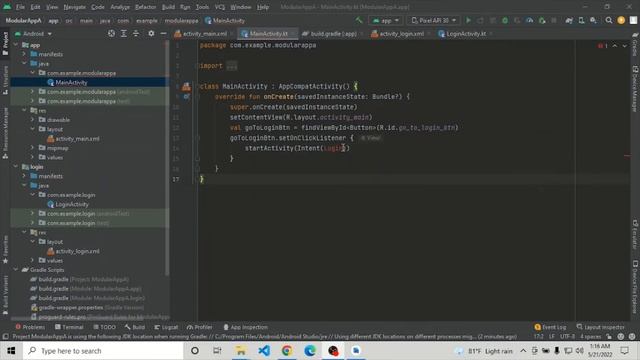Screen dimensions: 640x360
Task: Click Collapse All in Project panel
Action: 136,33
